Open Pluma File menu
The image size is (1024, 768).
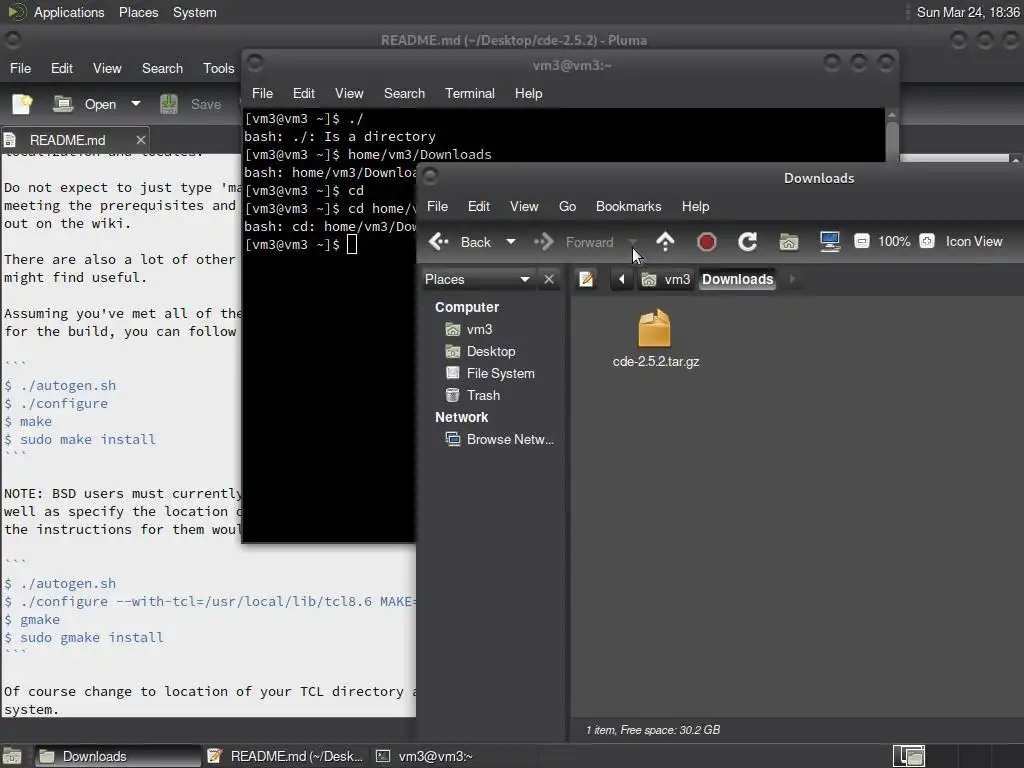(20, 69)
